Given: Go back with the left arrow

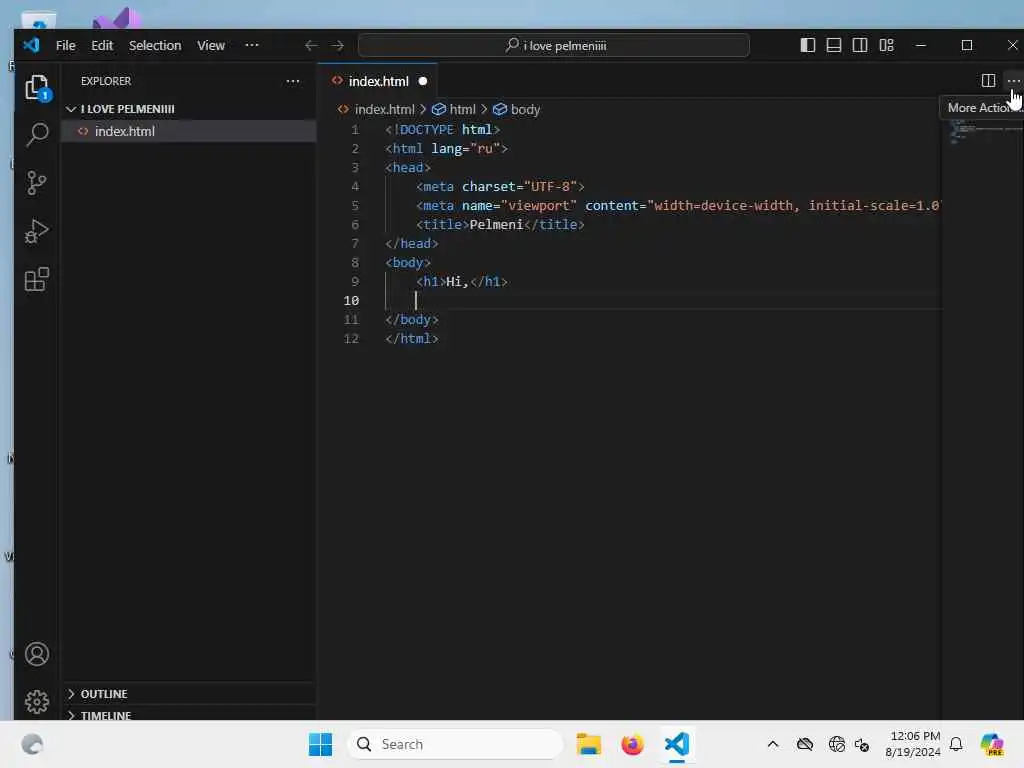Looking at the screenshot, I should pos(311,45).
